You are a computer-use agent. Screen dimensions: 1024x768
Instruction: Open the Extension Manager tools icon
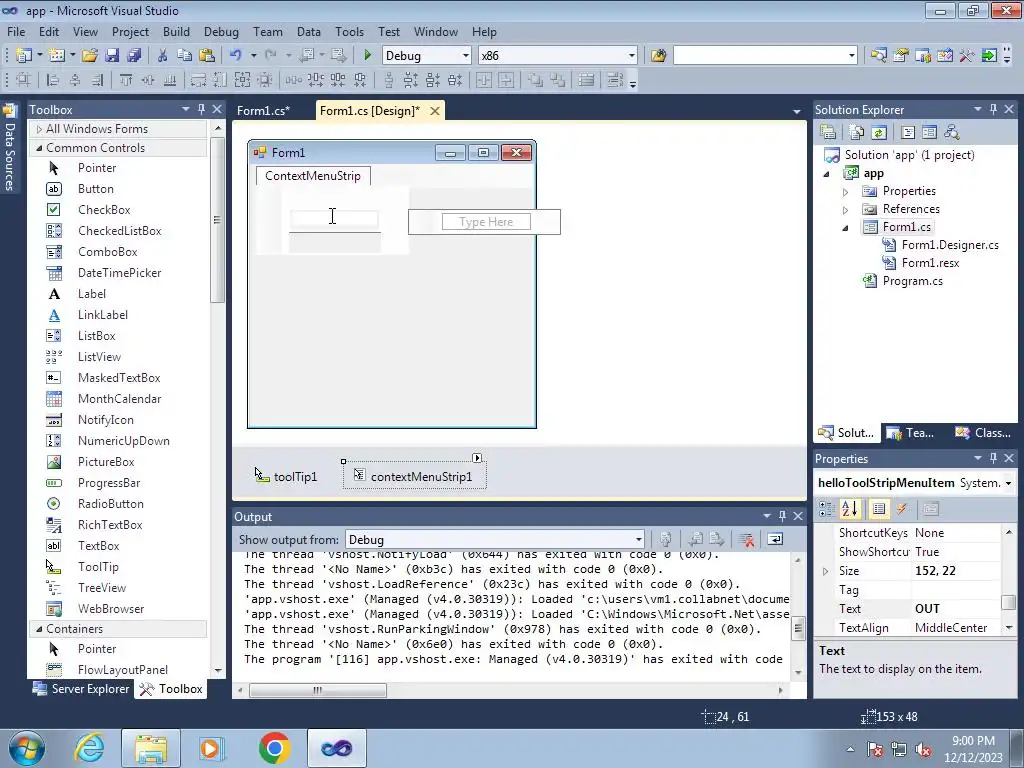pos(967,56)
